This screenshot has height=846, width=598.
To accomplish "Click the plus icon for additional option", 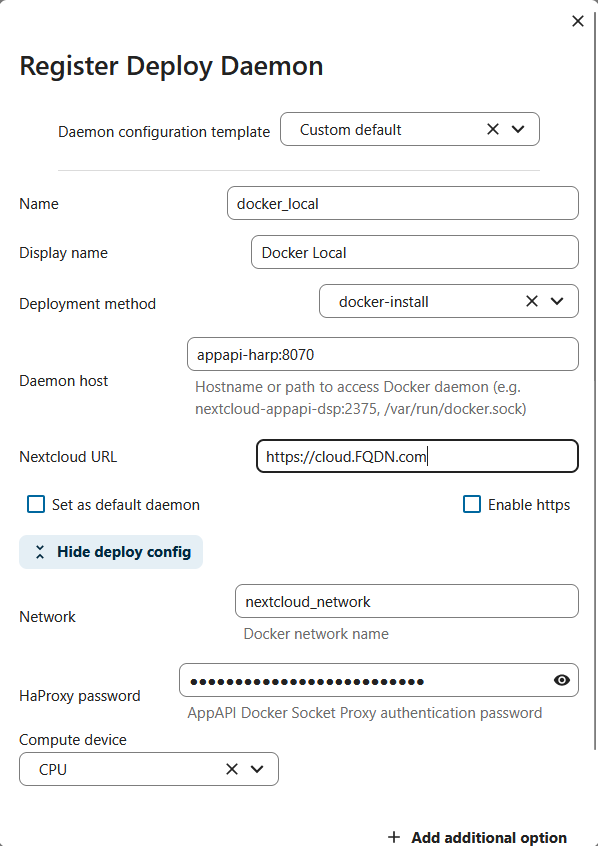I will (394, 837).
